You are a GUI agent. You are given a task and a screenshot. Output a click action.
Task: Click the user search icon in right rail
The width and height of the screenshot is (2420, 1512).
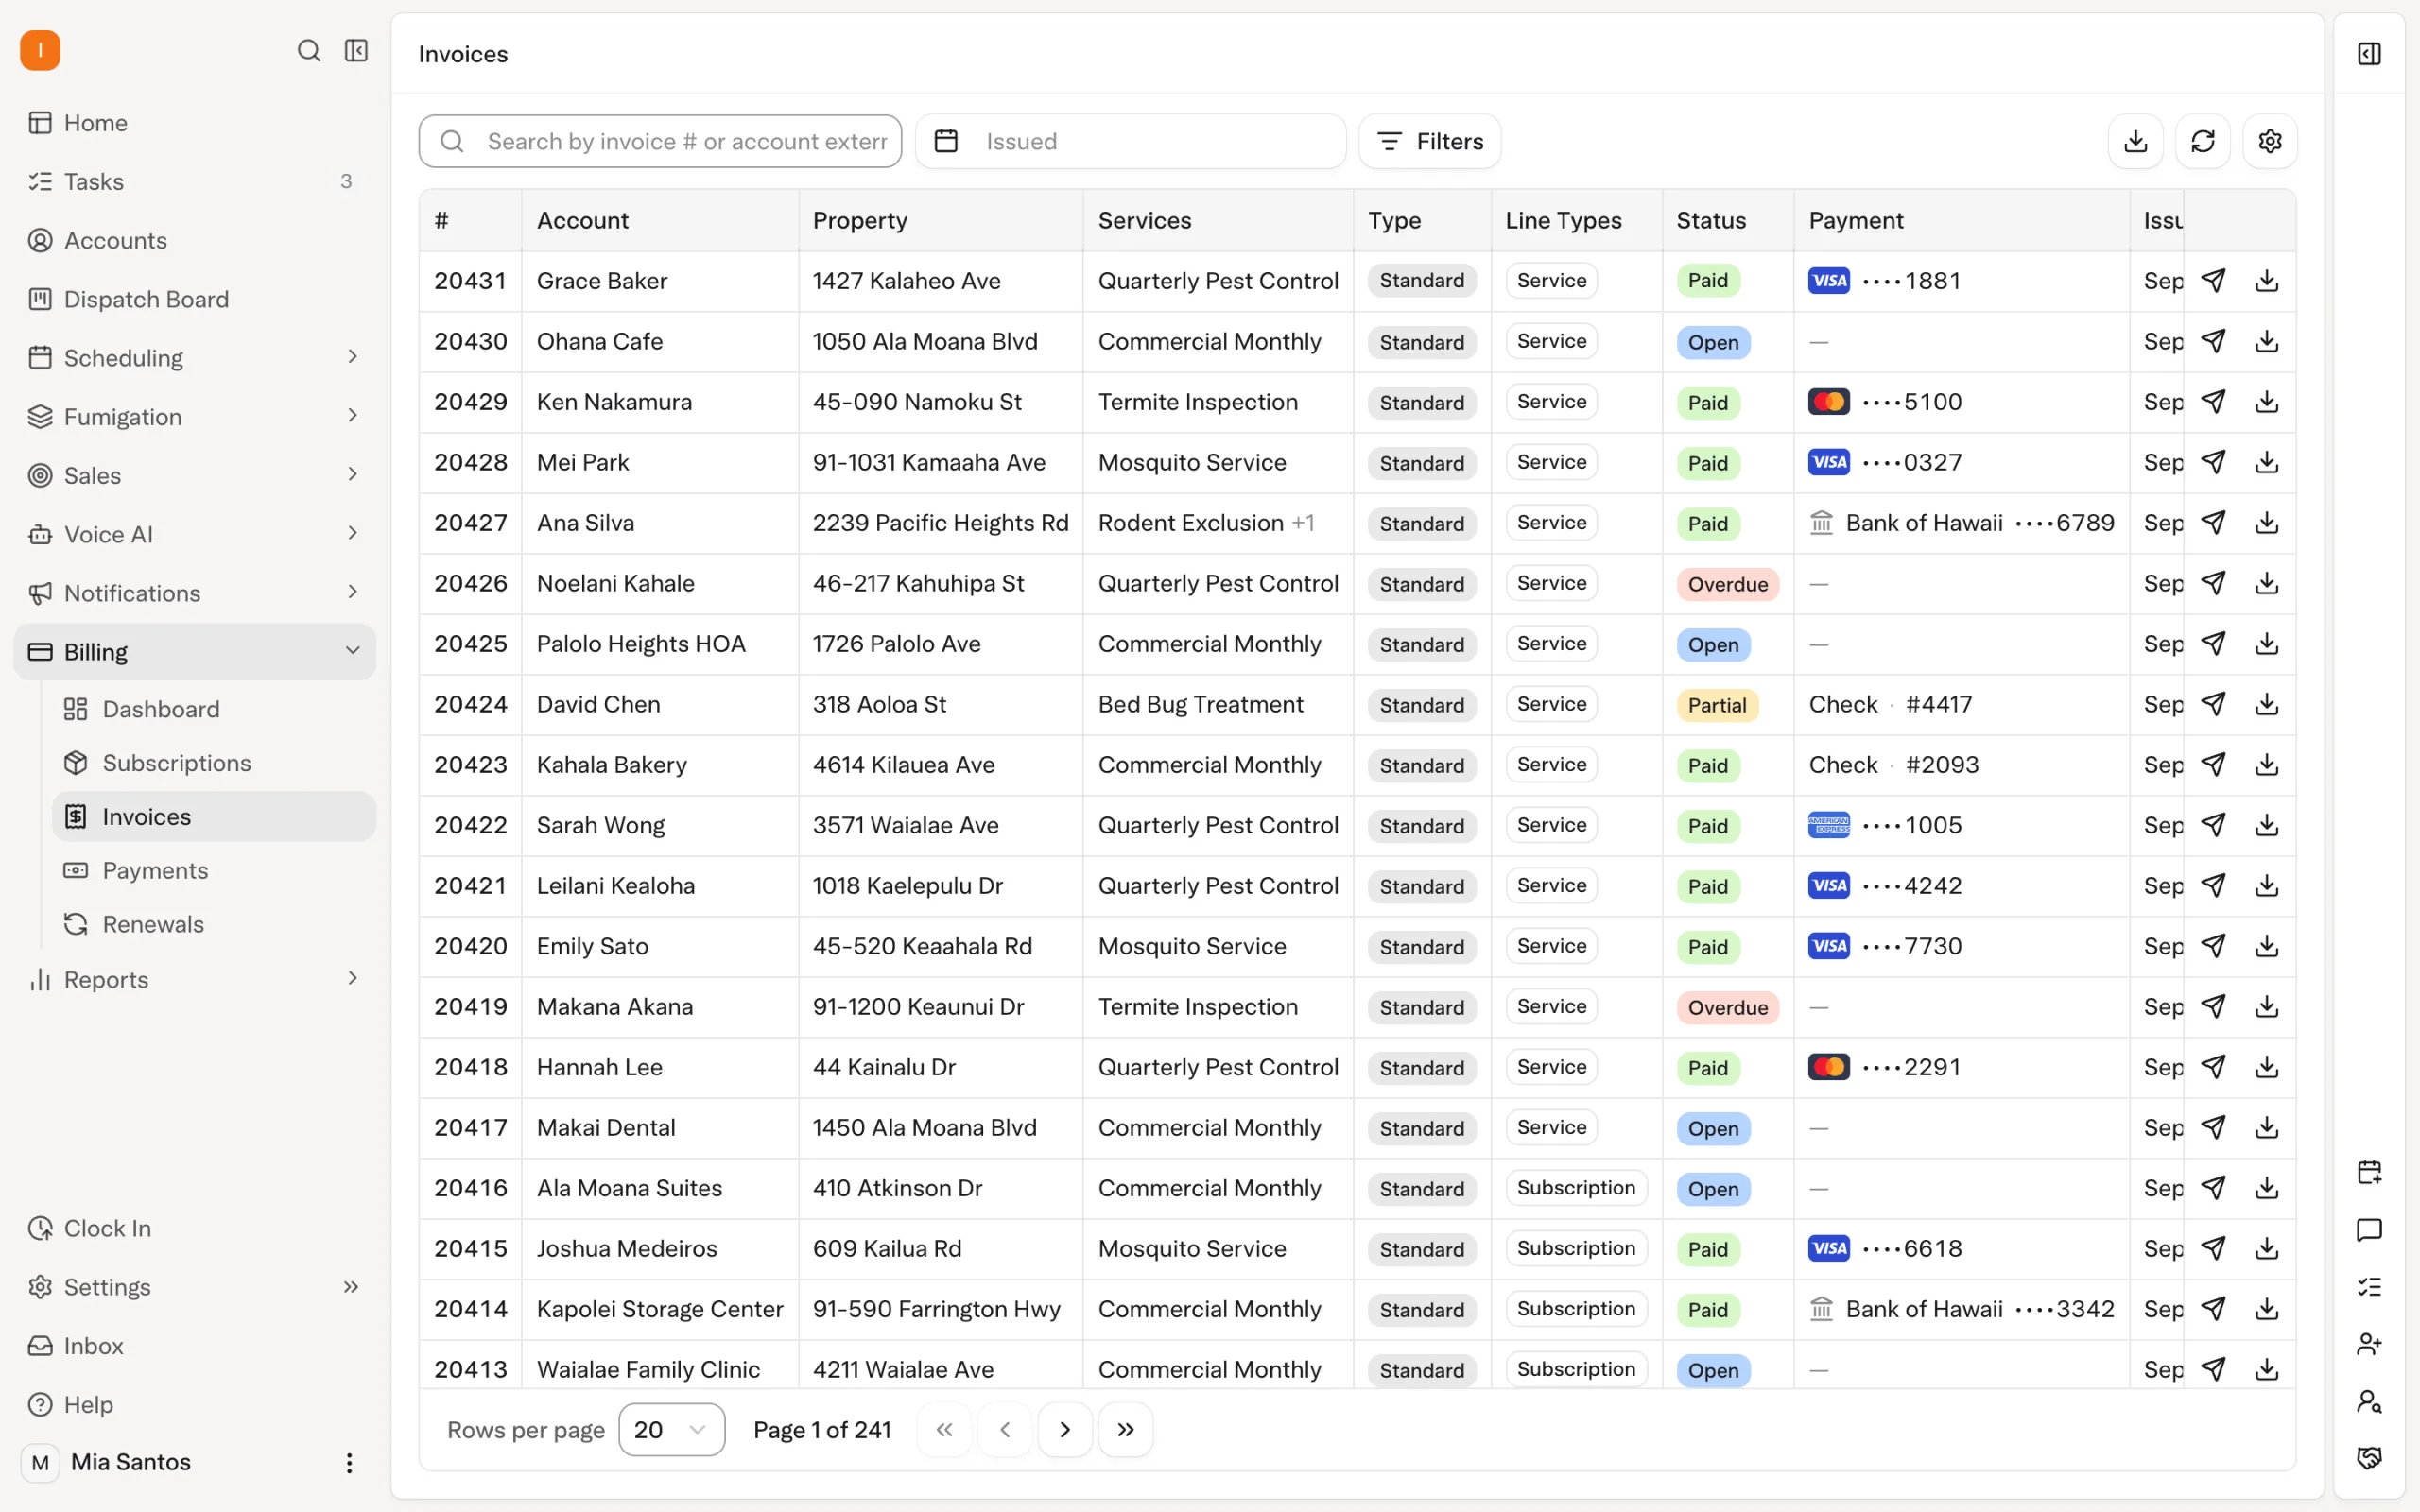click(x=2369, y=1402)
